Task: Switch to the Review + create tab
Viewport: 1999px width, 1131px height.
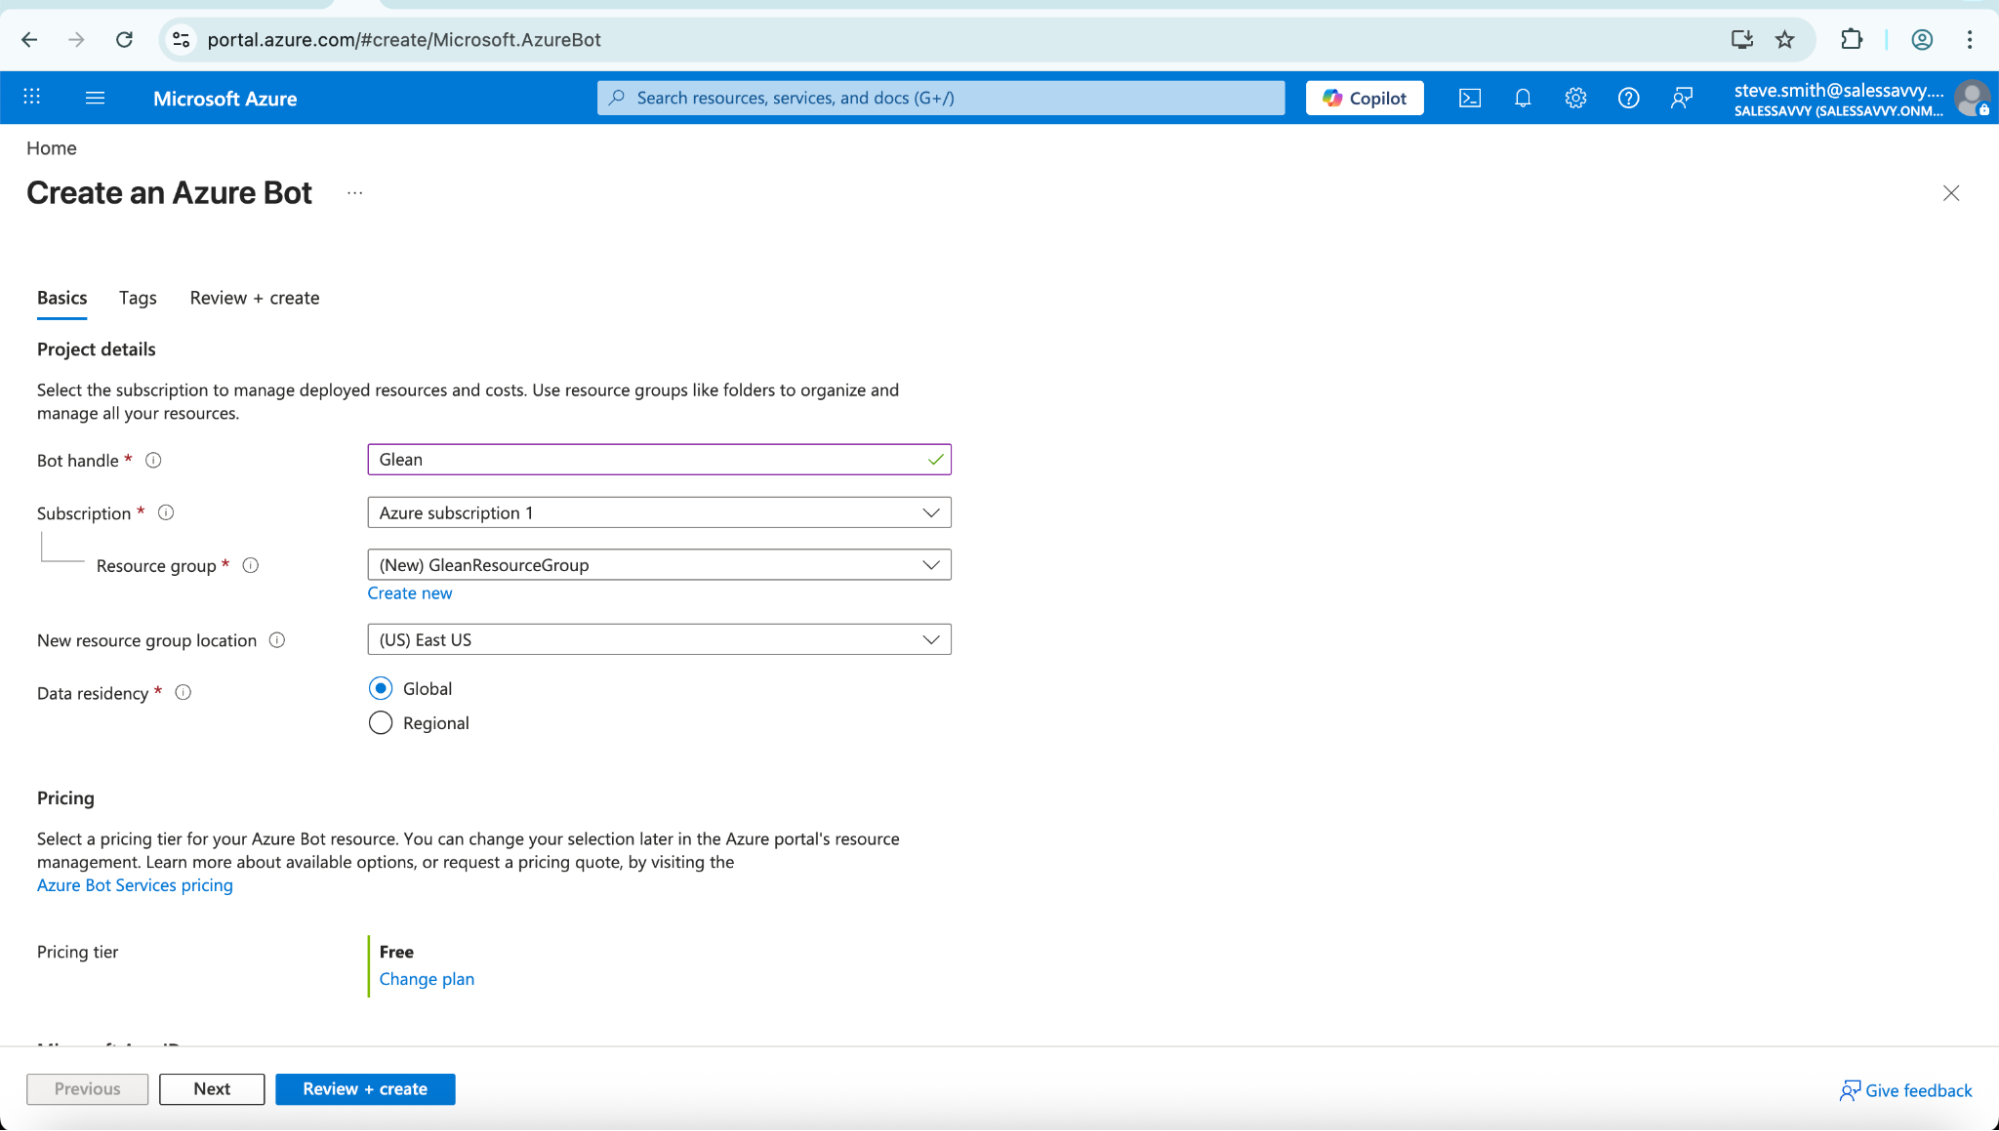Action: click(255, 298)
